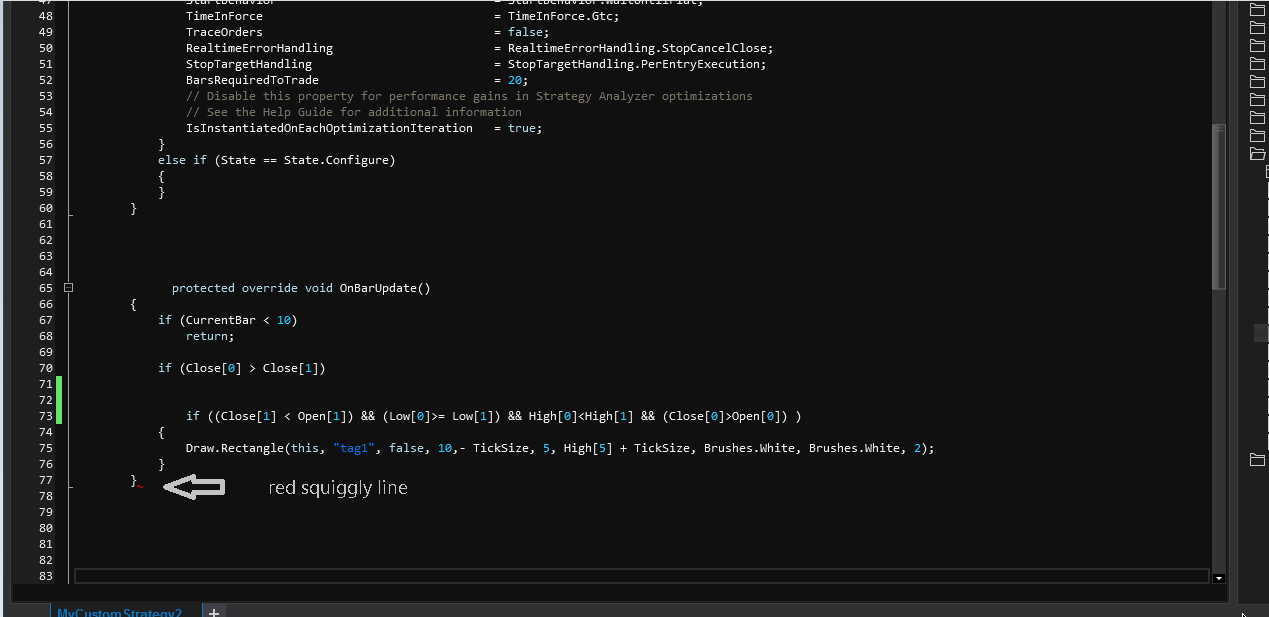
Task: Click the horizontal scrollbar below the code
Action: pyautogui.click(x=640, y=576)
